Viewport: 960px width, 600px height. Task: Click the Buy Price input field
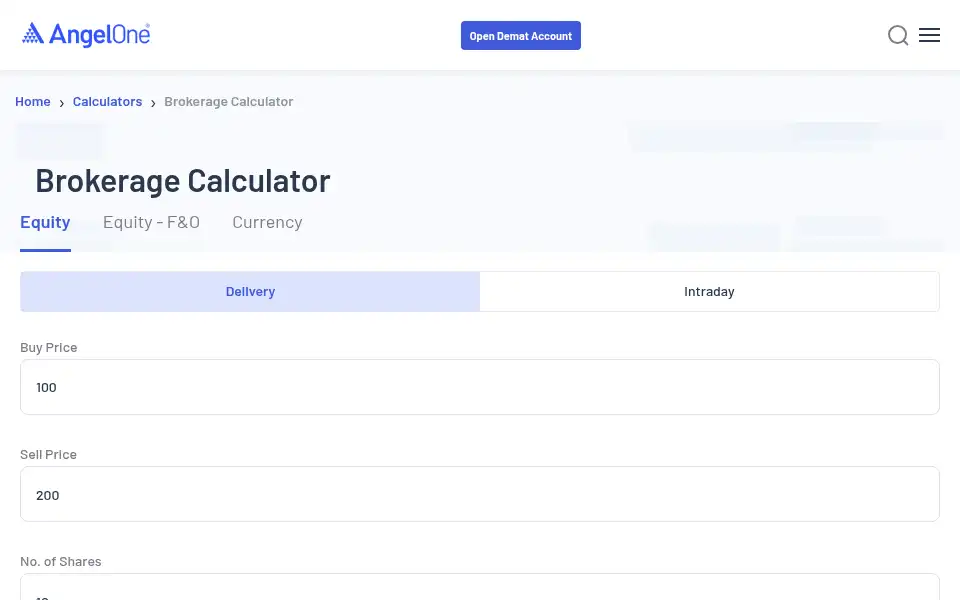click(479, 387)
